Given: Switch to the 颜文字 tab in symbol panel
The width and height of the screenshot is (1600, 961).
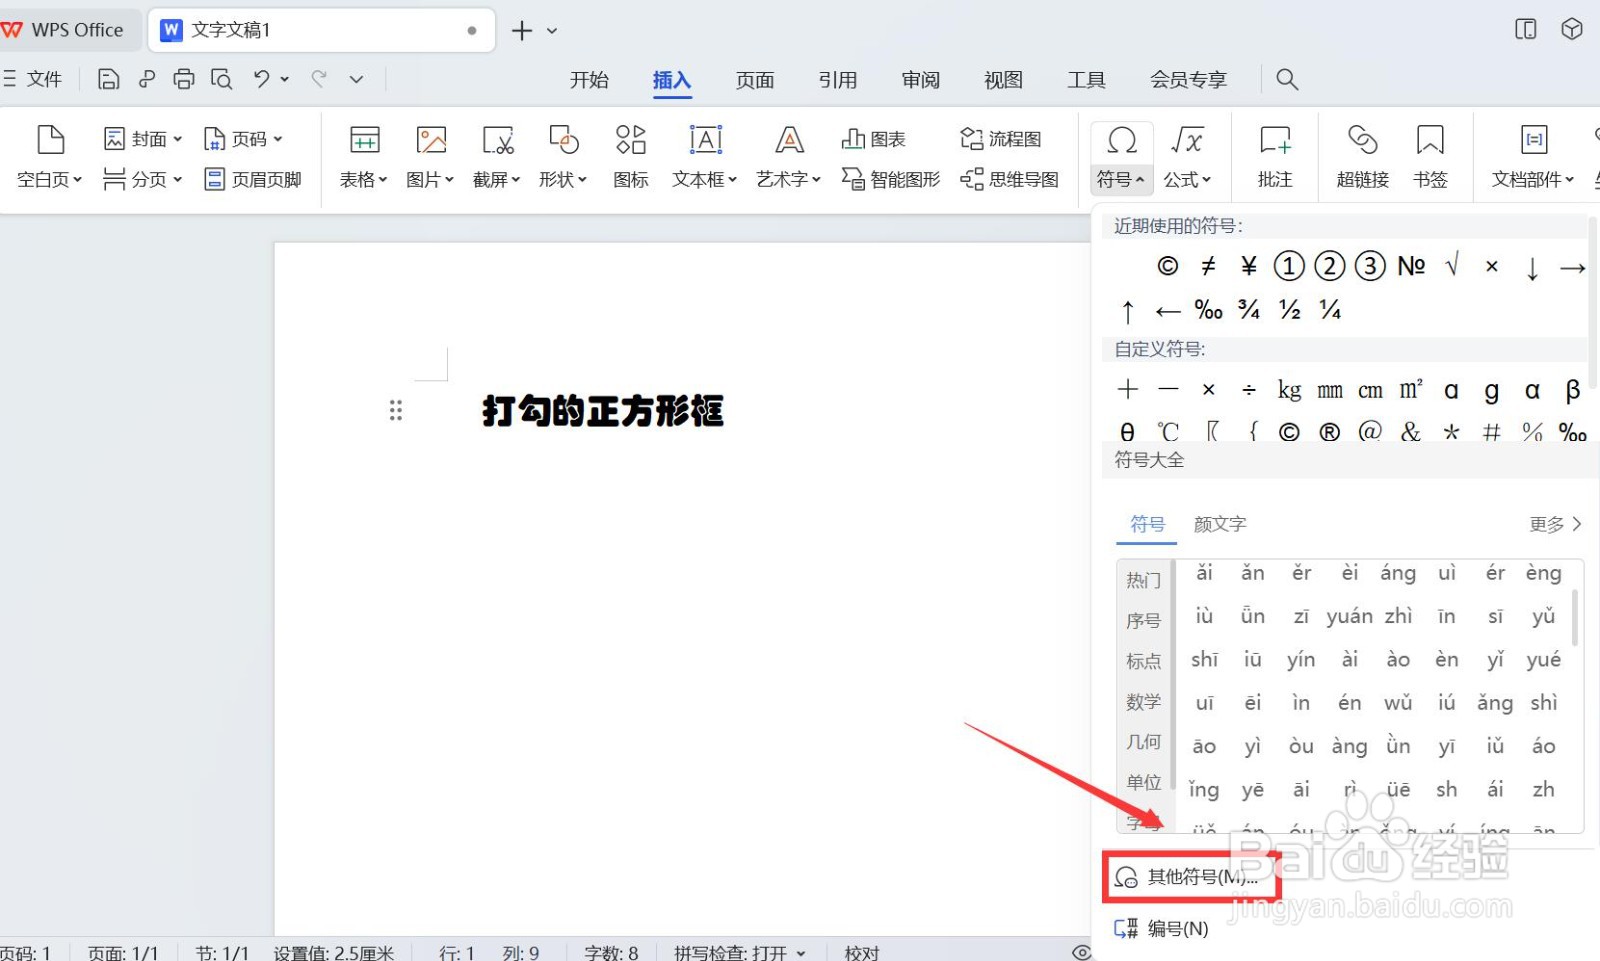Looking at the screenshot, I should click(x=1219, y=524).
